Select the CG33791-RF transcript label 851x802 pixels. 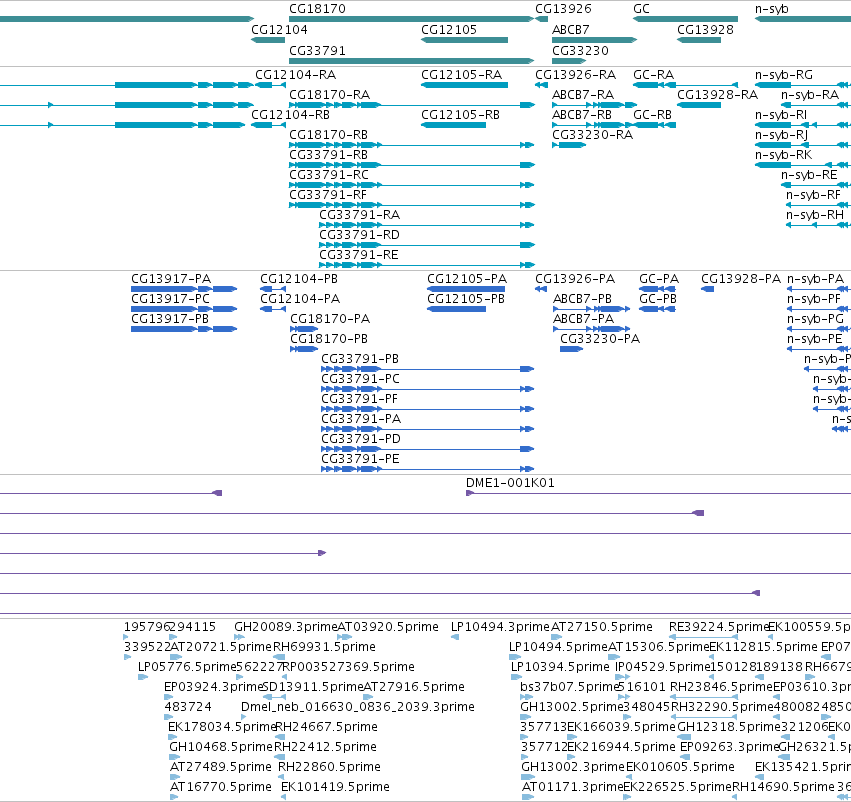point(328,195)
